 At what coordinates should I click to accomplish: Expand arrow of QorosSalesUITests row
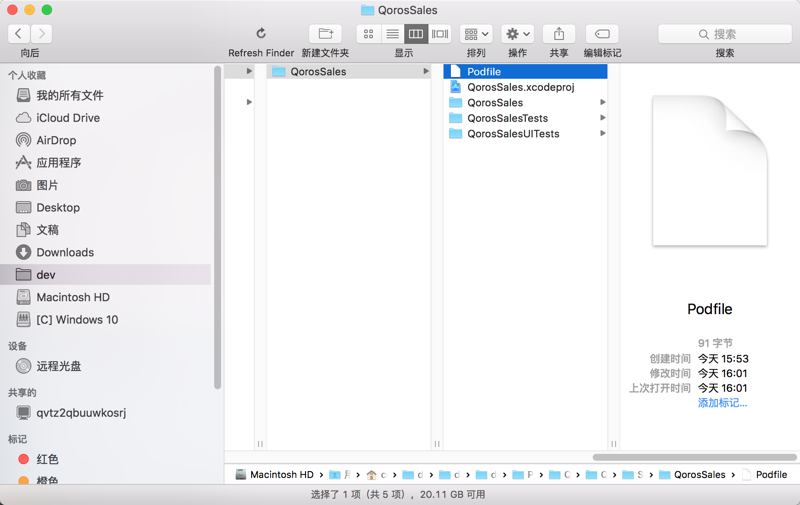point(603,134)
